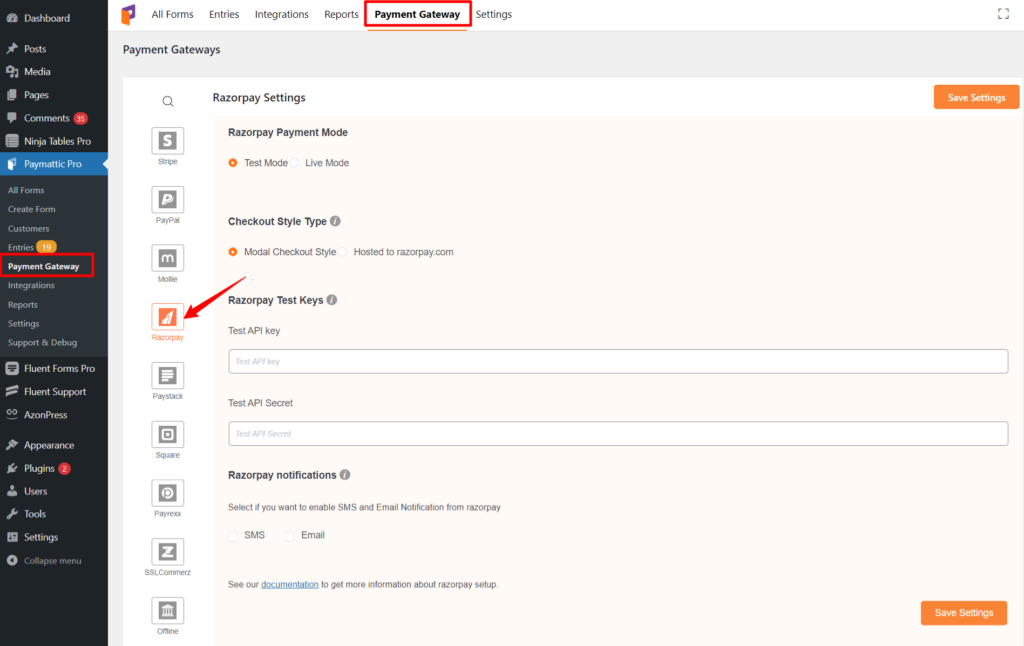Open Paystack gateway configuration
The image size is (1024, 646).
click(x=167, y=376)
